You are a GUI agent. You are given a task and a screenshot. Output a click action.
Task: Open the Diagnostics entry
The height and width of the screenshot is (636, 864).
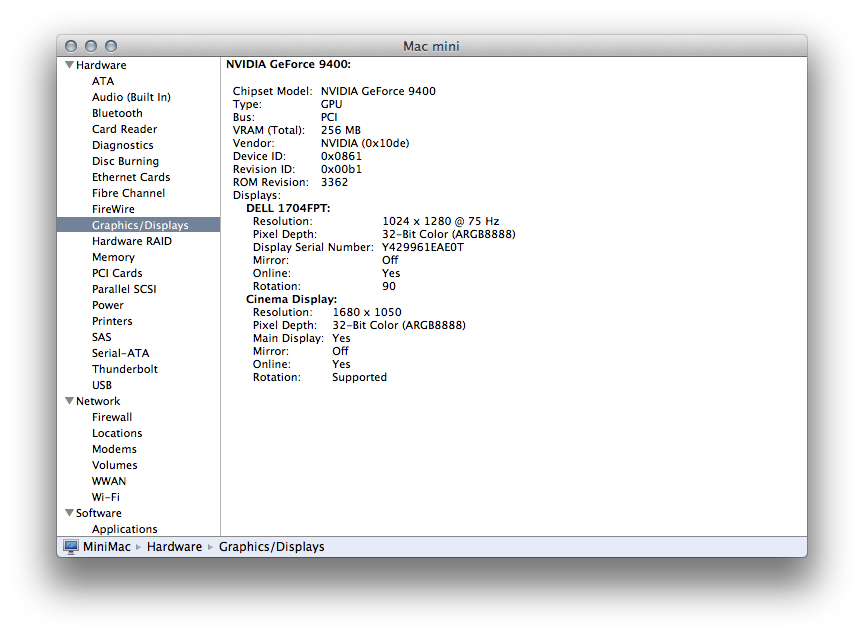click(123, 145)
